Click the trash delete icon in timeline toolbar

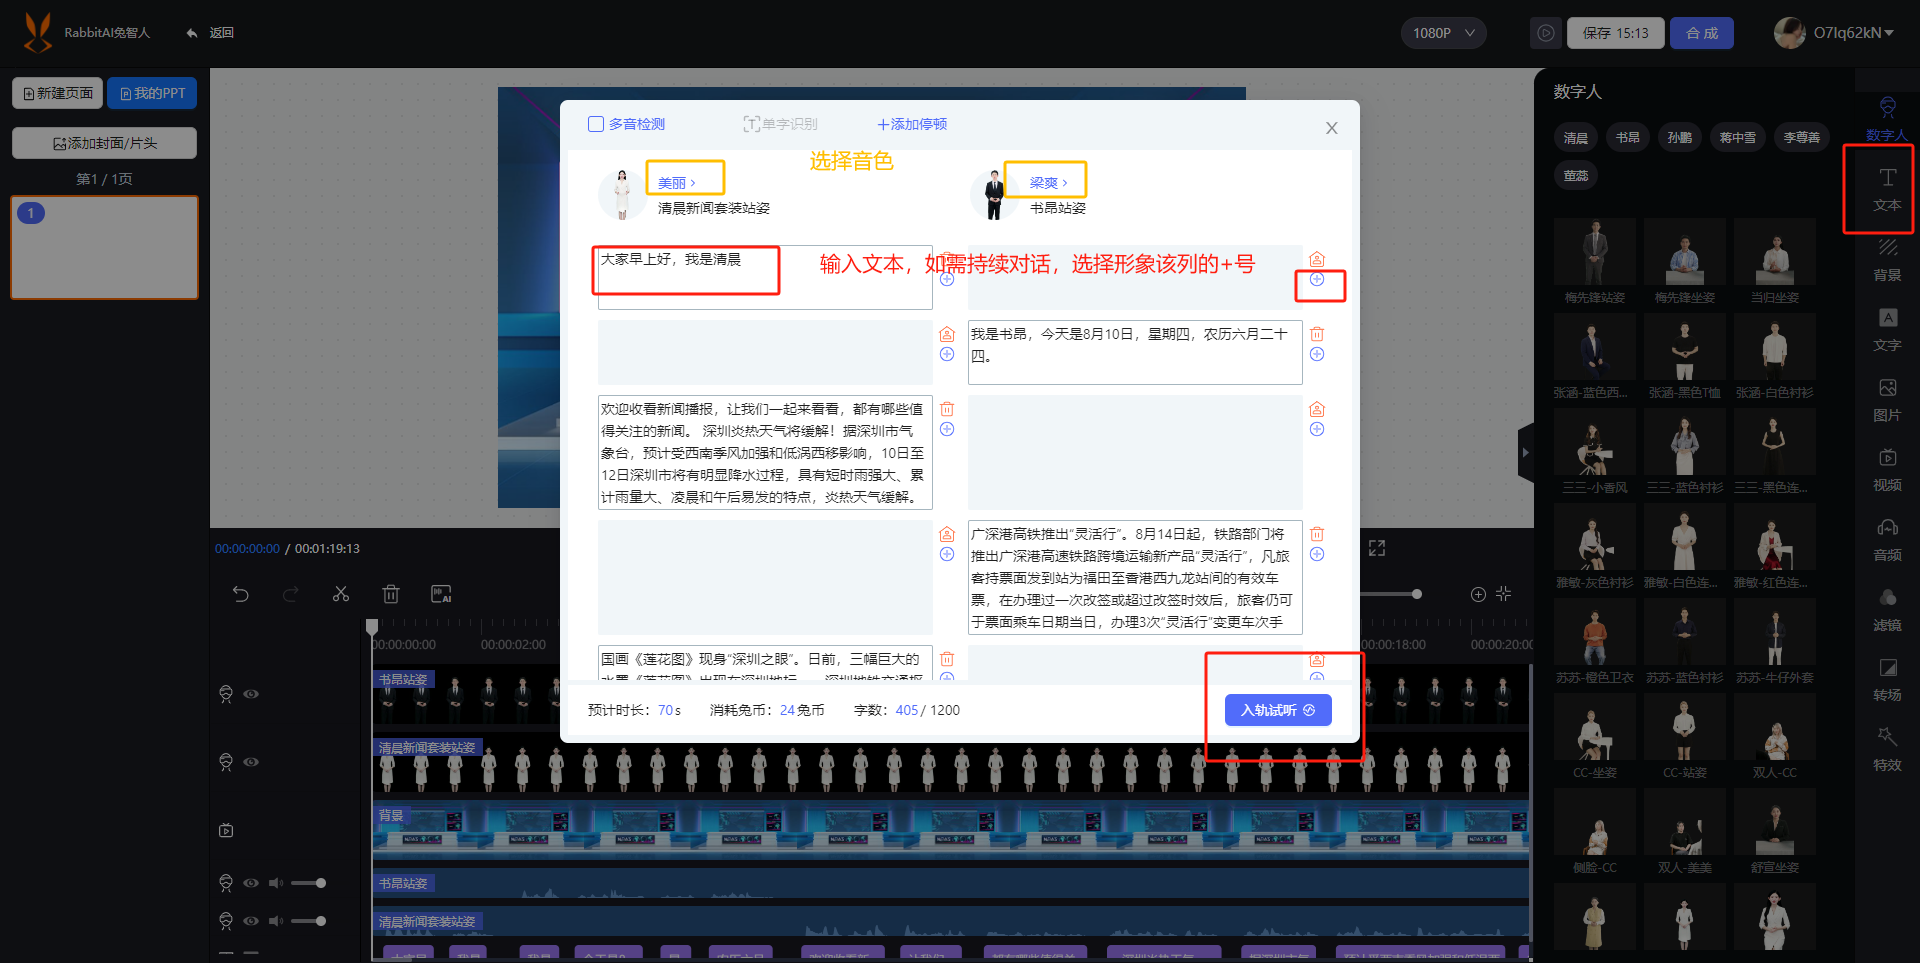click(x=391, y=594)
